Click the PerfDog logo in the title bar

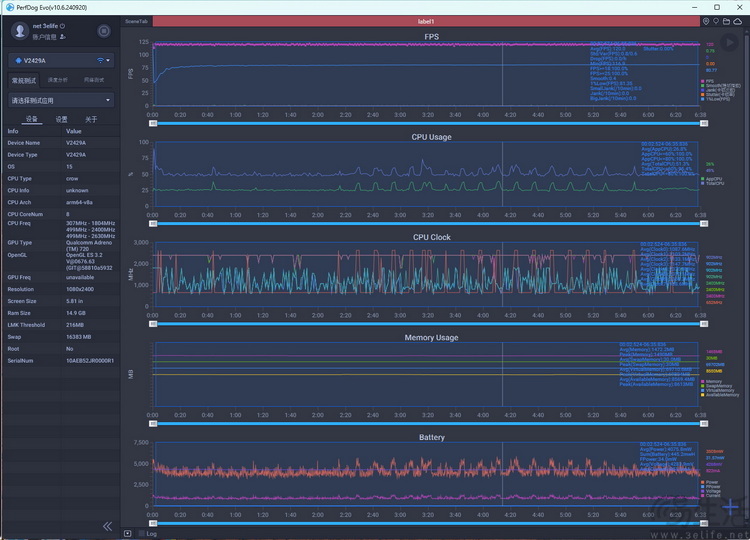(x=10, y=7)
